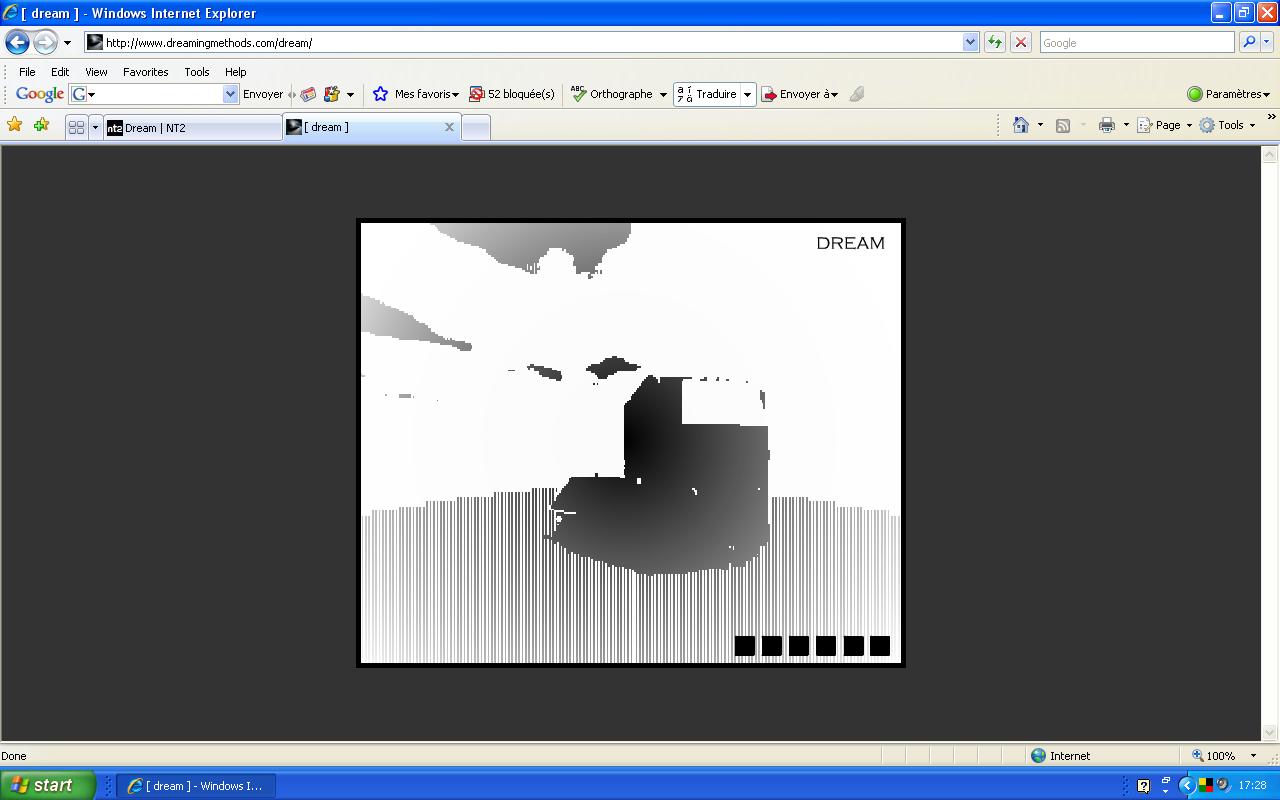Expand the Google toolbar search history dropdown
The width and height of the screenshot is (1280, 800).
[230, 94]
